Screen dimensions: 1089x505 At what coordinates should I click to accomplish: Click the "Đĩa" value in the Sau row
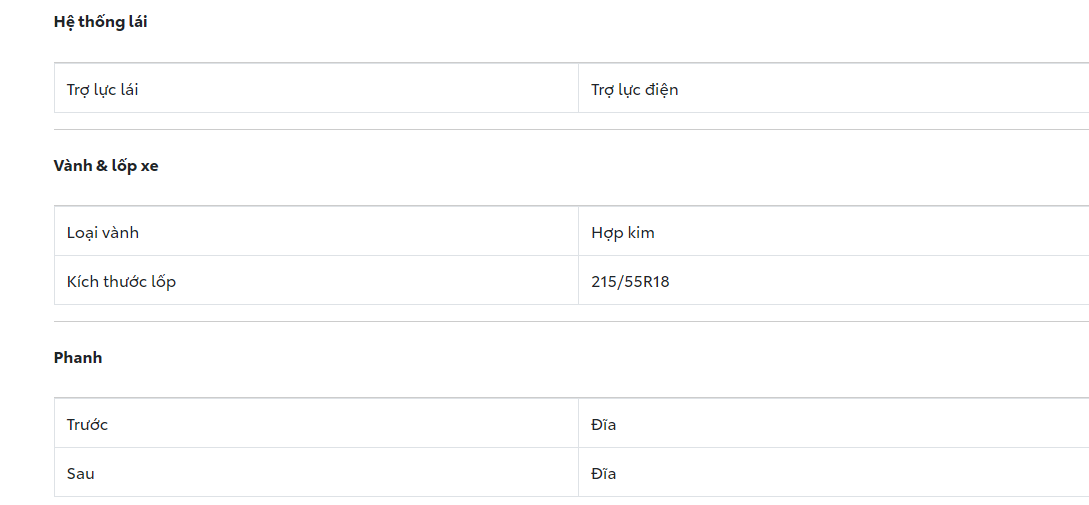pyautogui.click(x=603, y=474)
